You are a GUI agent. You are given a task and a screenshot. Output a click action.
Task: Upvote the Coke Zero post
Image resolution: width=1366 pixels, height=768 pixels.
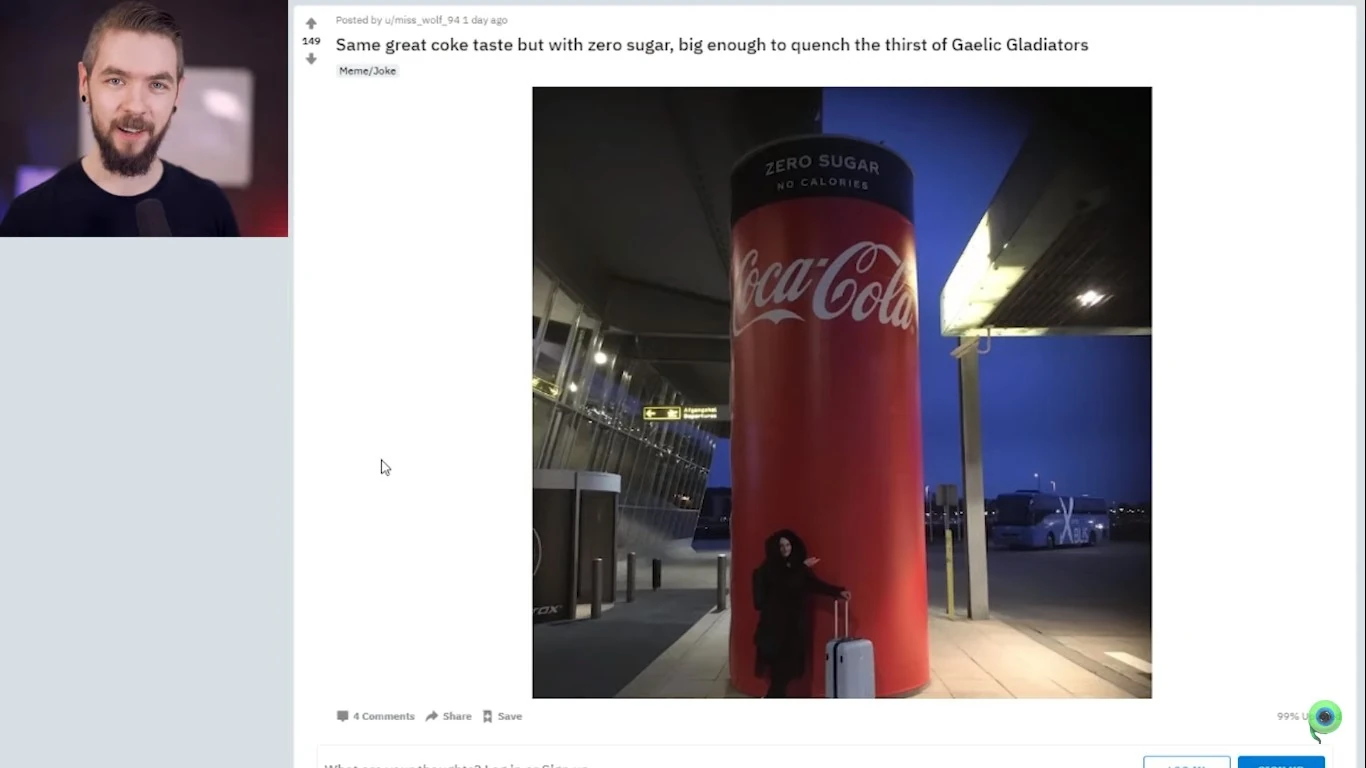point(311,23)
